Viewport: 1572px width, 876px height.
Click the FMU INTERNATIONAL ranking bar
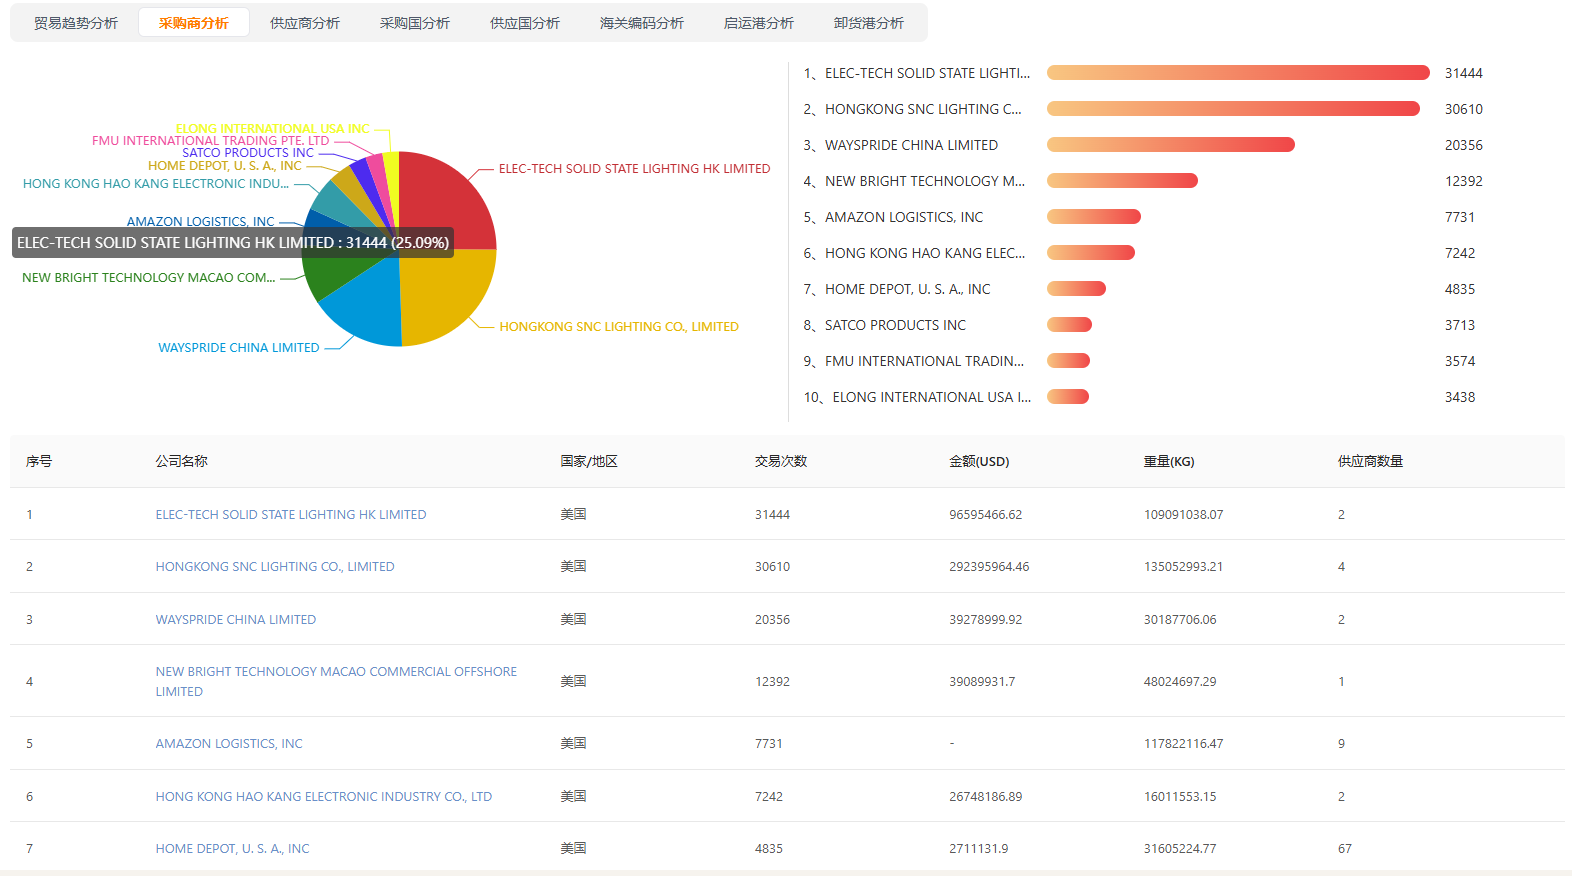[x=1068, y=361]
